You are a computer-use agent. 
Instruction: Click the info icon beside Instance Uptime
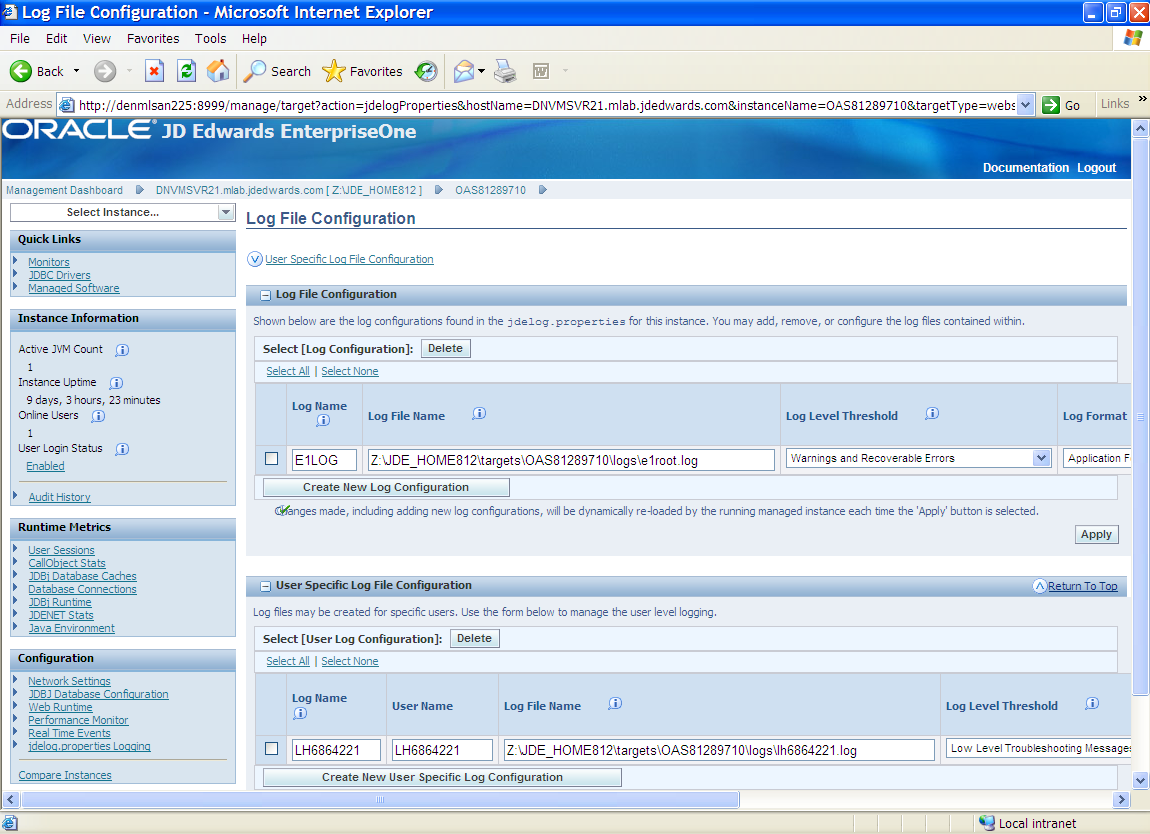(116, 383)
